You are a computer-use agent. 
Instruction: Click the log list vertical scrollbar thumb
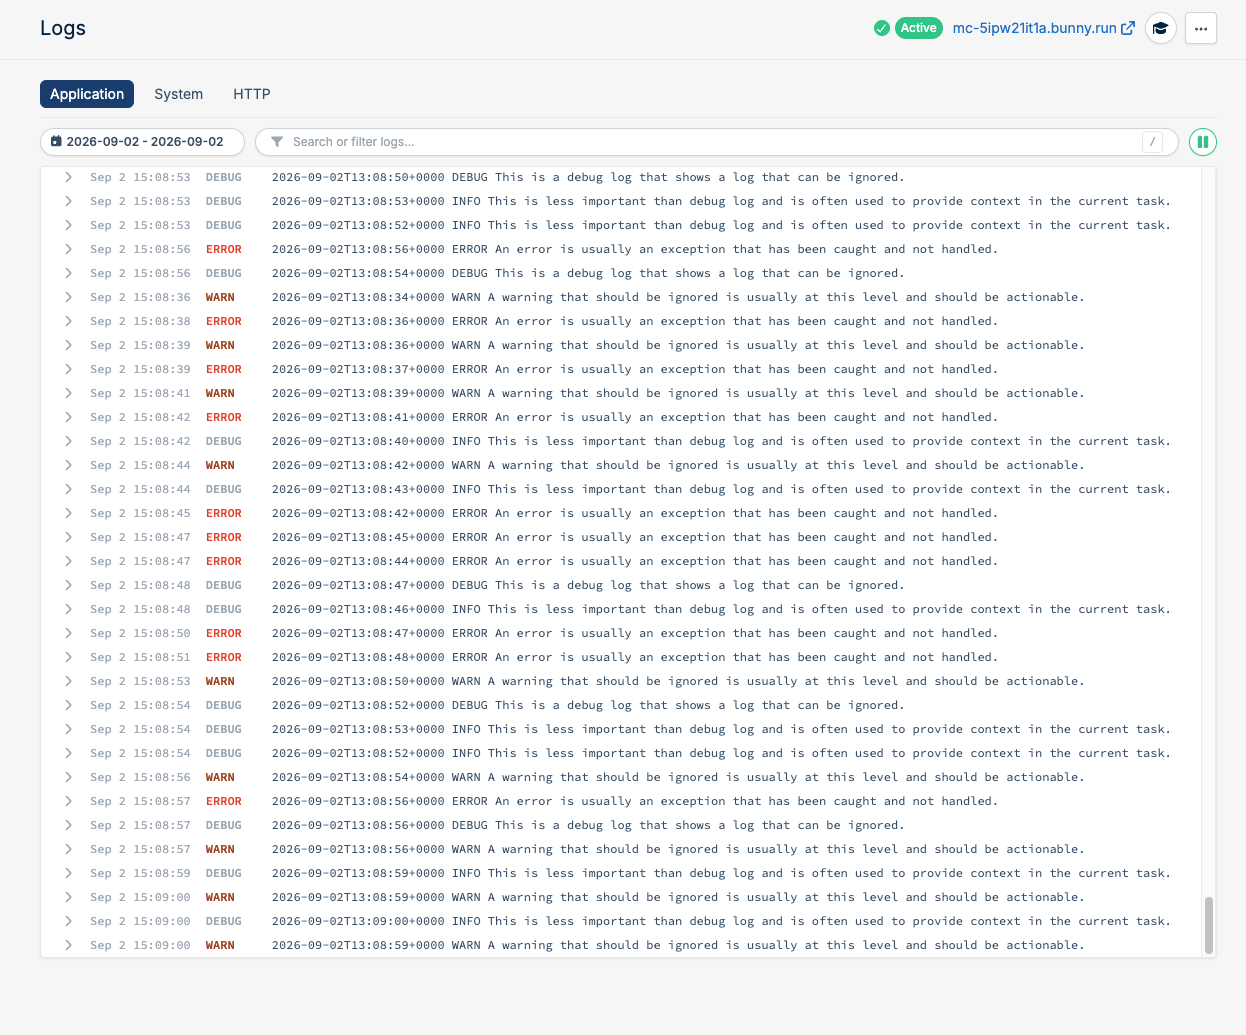click(1209, 925)
